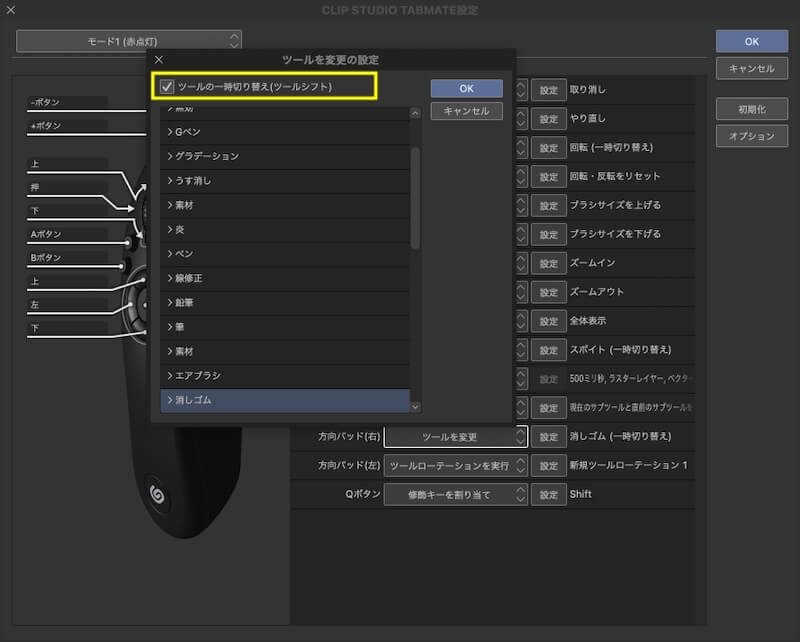The width and height of the screenshot is (800, 642).
Task: Click the 押 label on device diagram
Action: tap(35, 187)
